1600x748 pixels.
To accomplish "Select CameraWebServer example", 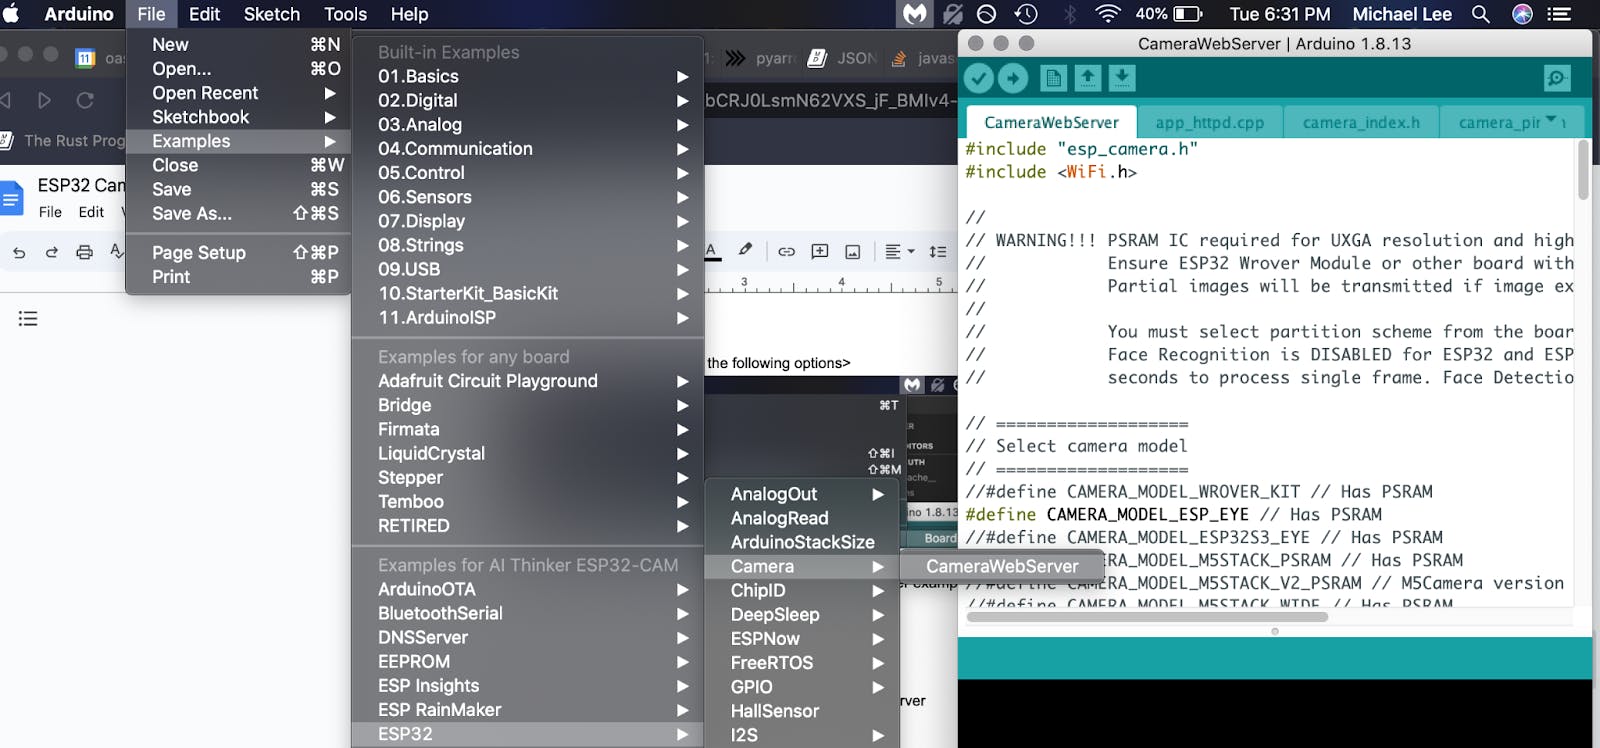I will (x=1002, y=566).
